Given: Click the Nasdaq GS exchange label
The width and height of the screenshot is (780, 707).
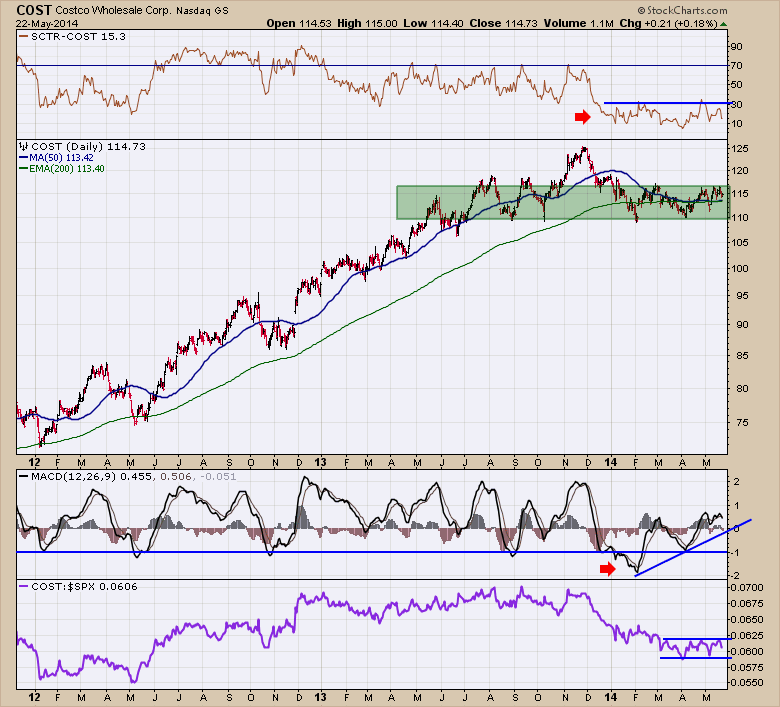Looking at the screenshot, I should click(x=202, y=10).
